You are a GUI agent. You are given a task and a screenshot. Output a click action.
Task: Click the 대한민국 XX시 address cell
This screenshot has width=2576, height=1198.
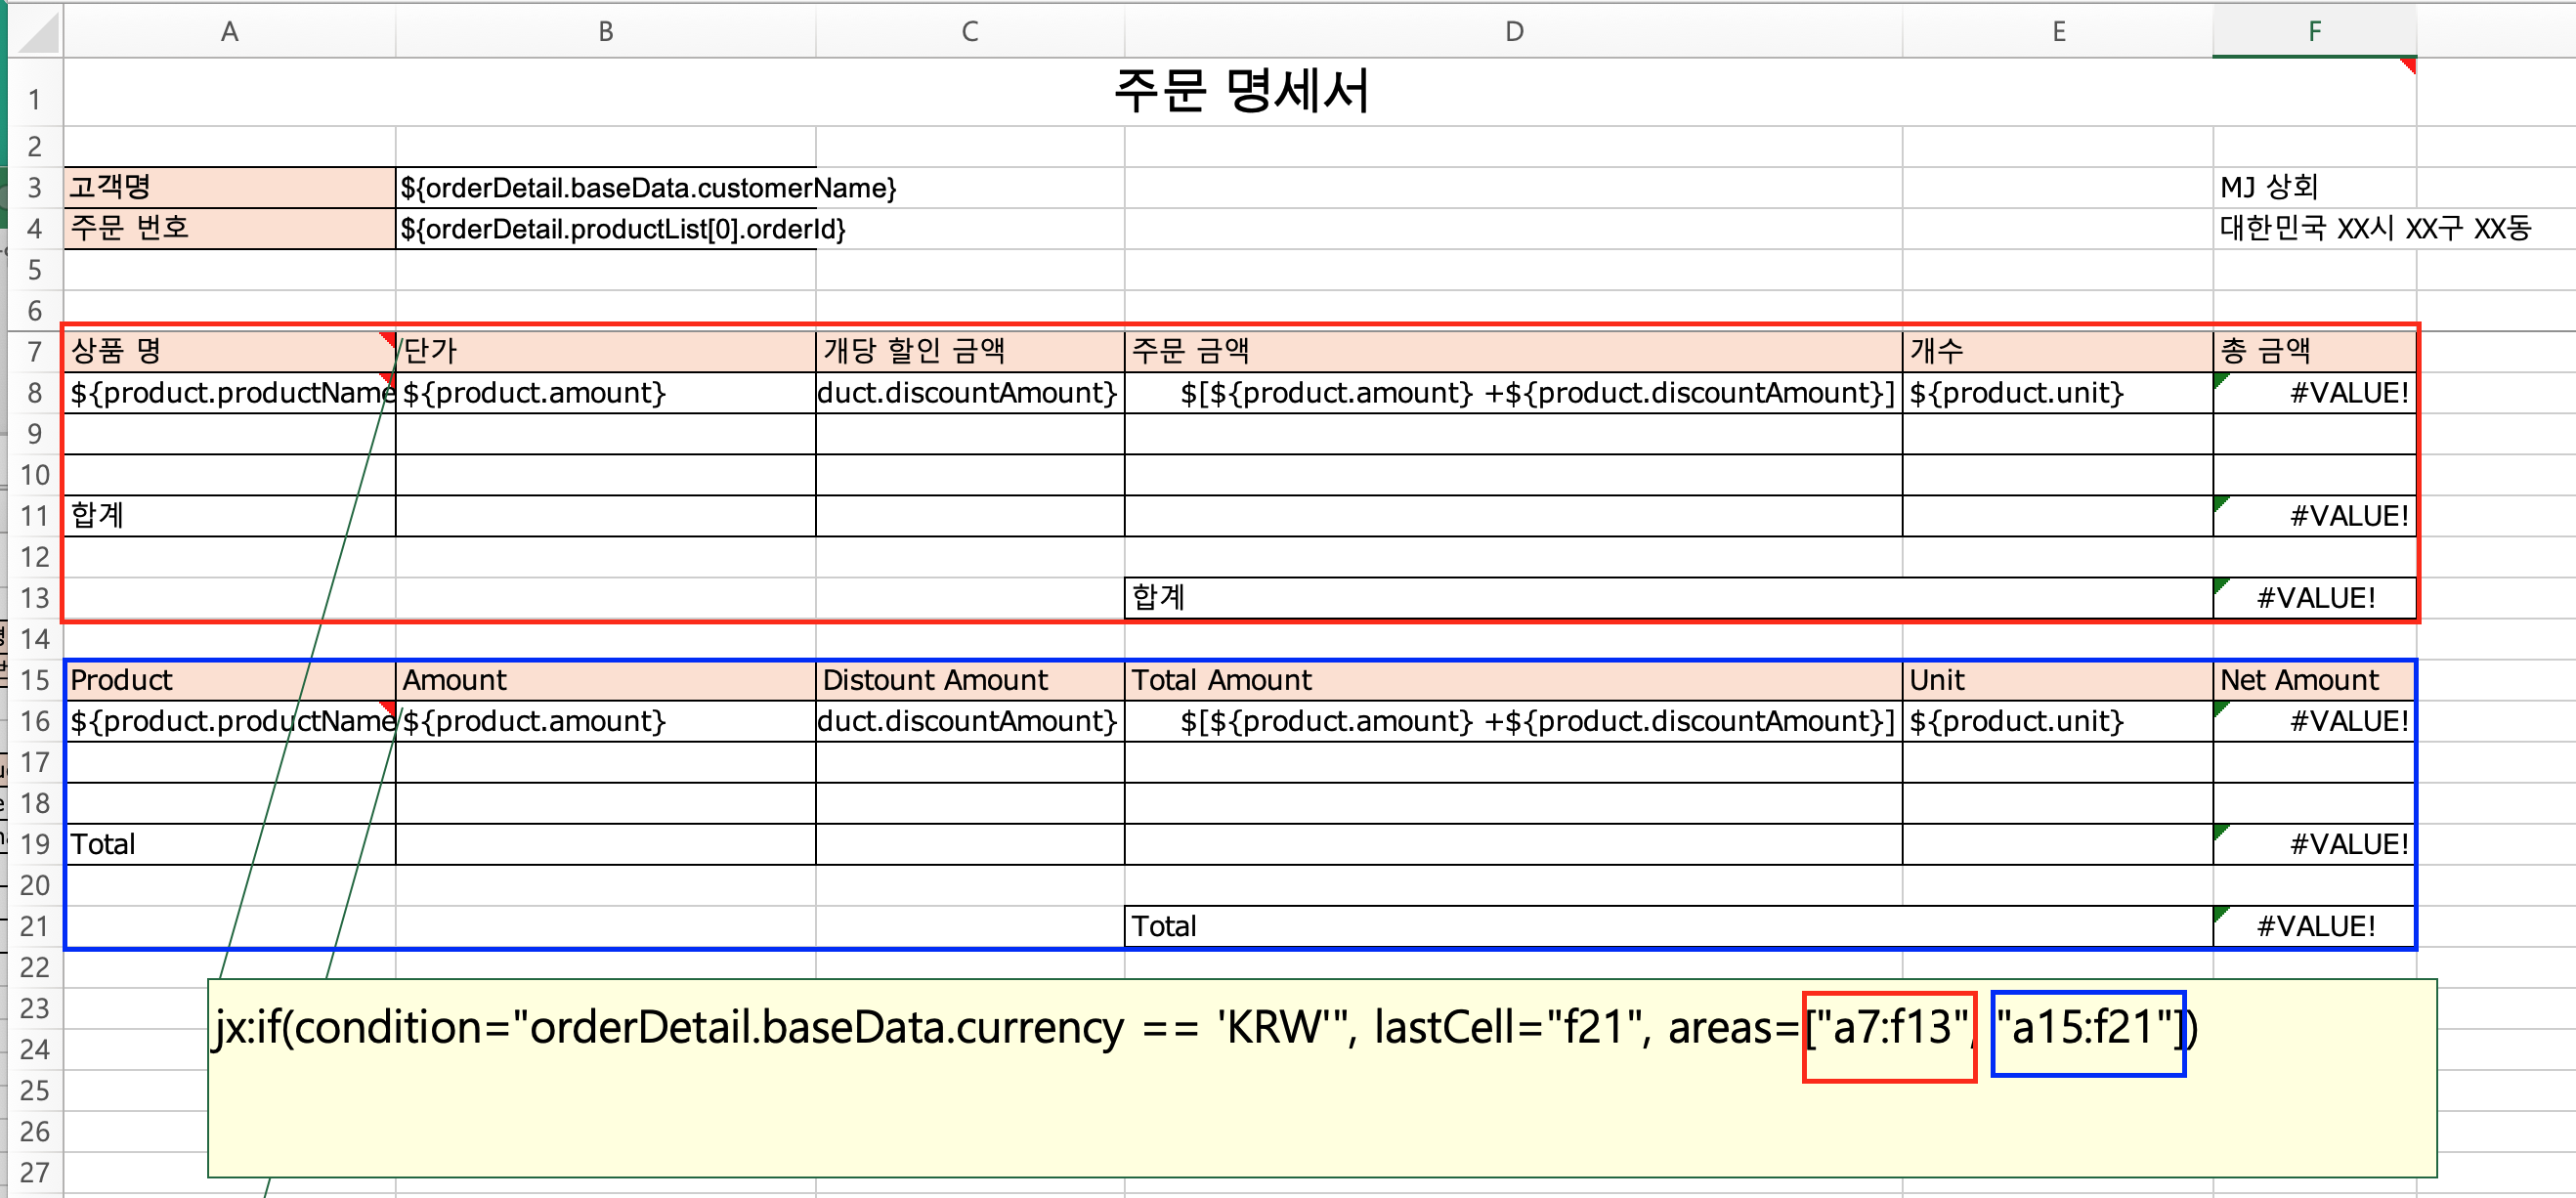pyautogui.click(x=2315, y=228)
